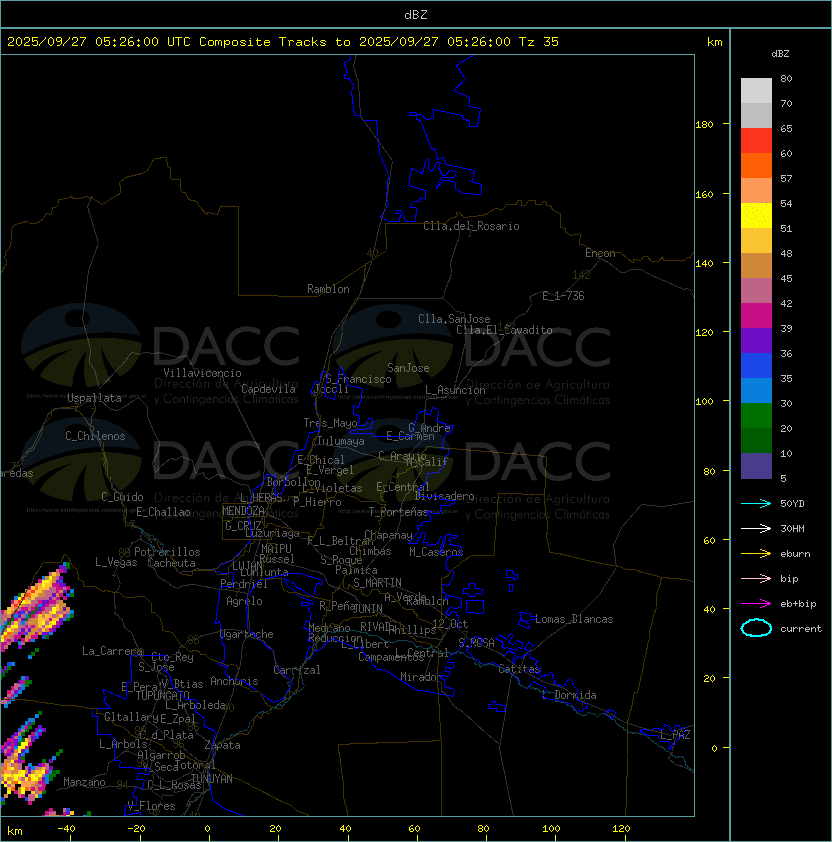Click the 80 label atop dBZ scale

tap(786, 78)
